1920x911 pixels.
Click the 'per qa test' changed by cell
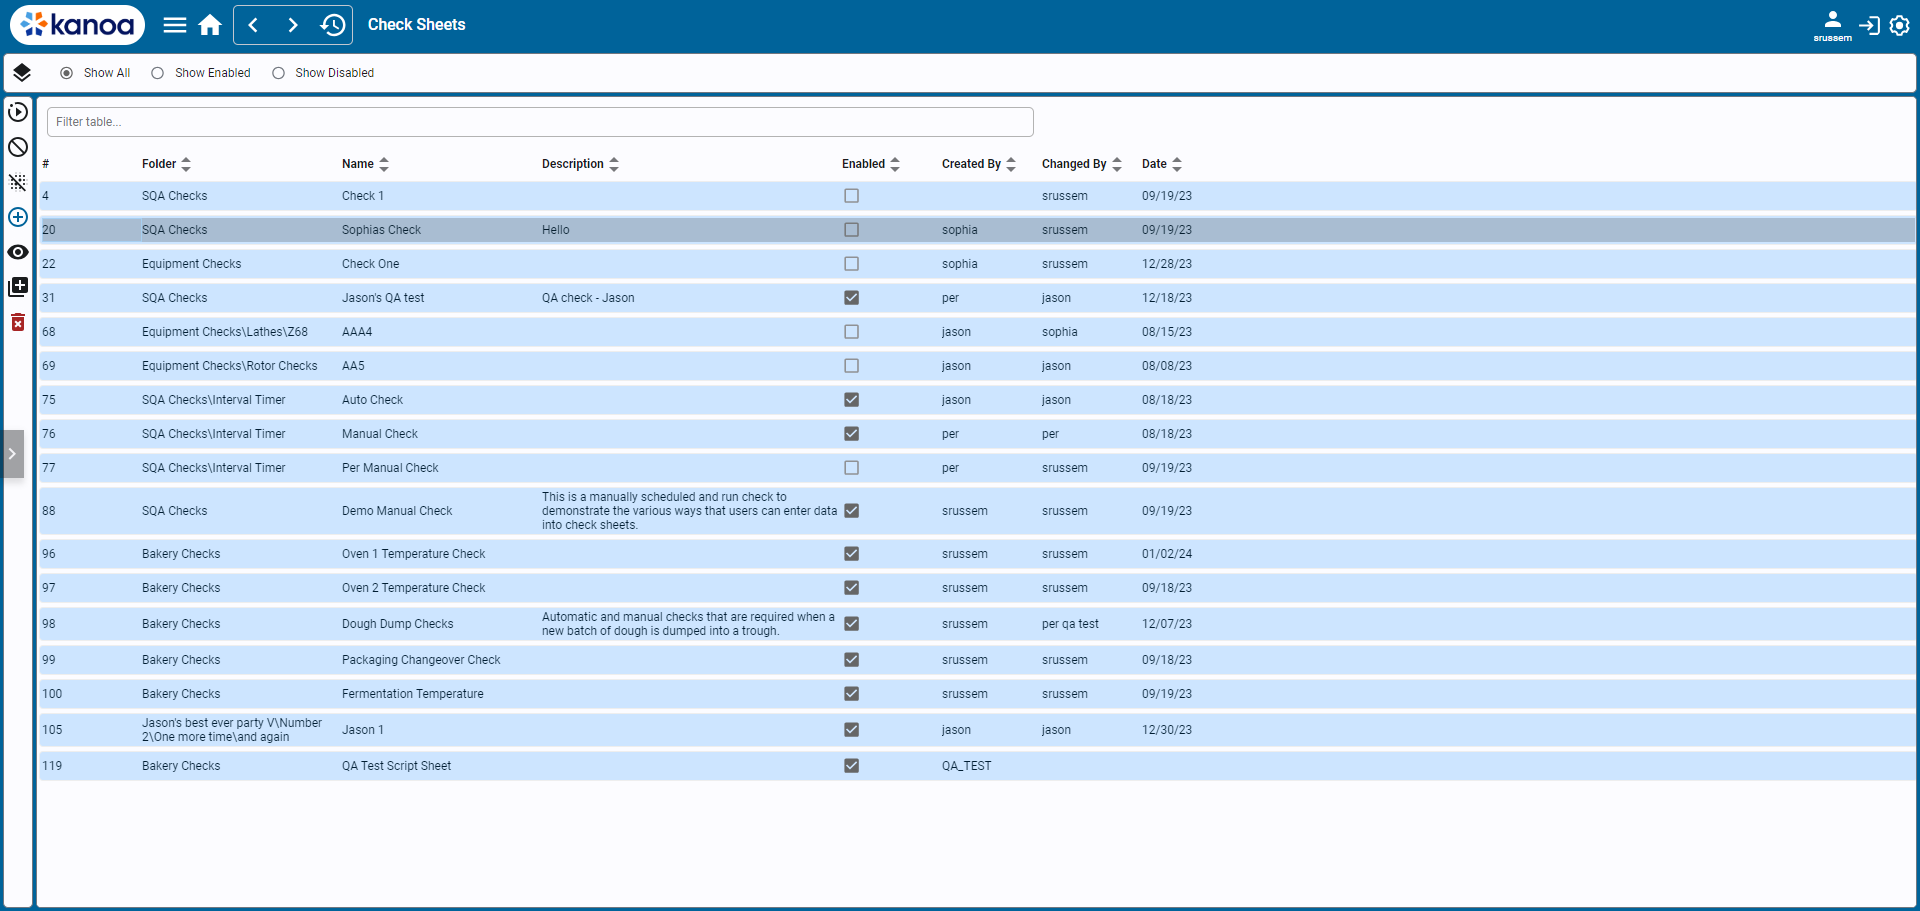click(x=1070, y=624)
